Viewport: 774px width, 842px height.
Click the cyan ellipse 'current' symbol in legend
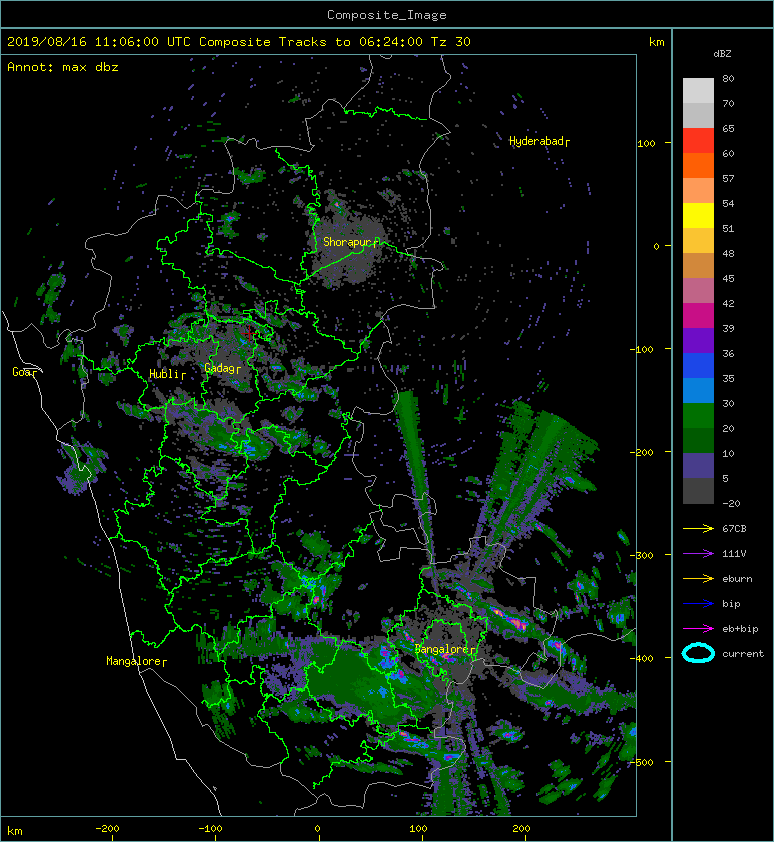click(x=698, y=654)
